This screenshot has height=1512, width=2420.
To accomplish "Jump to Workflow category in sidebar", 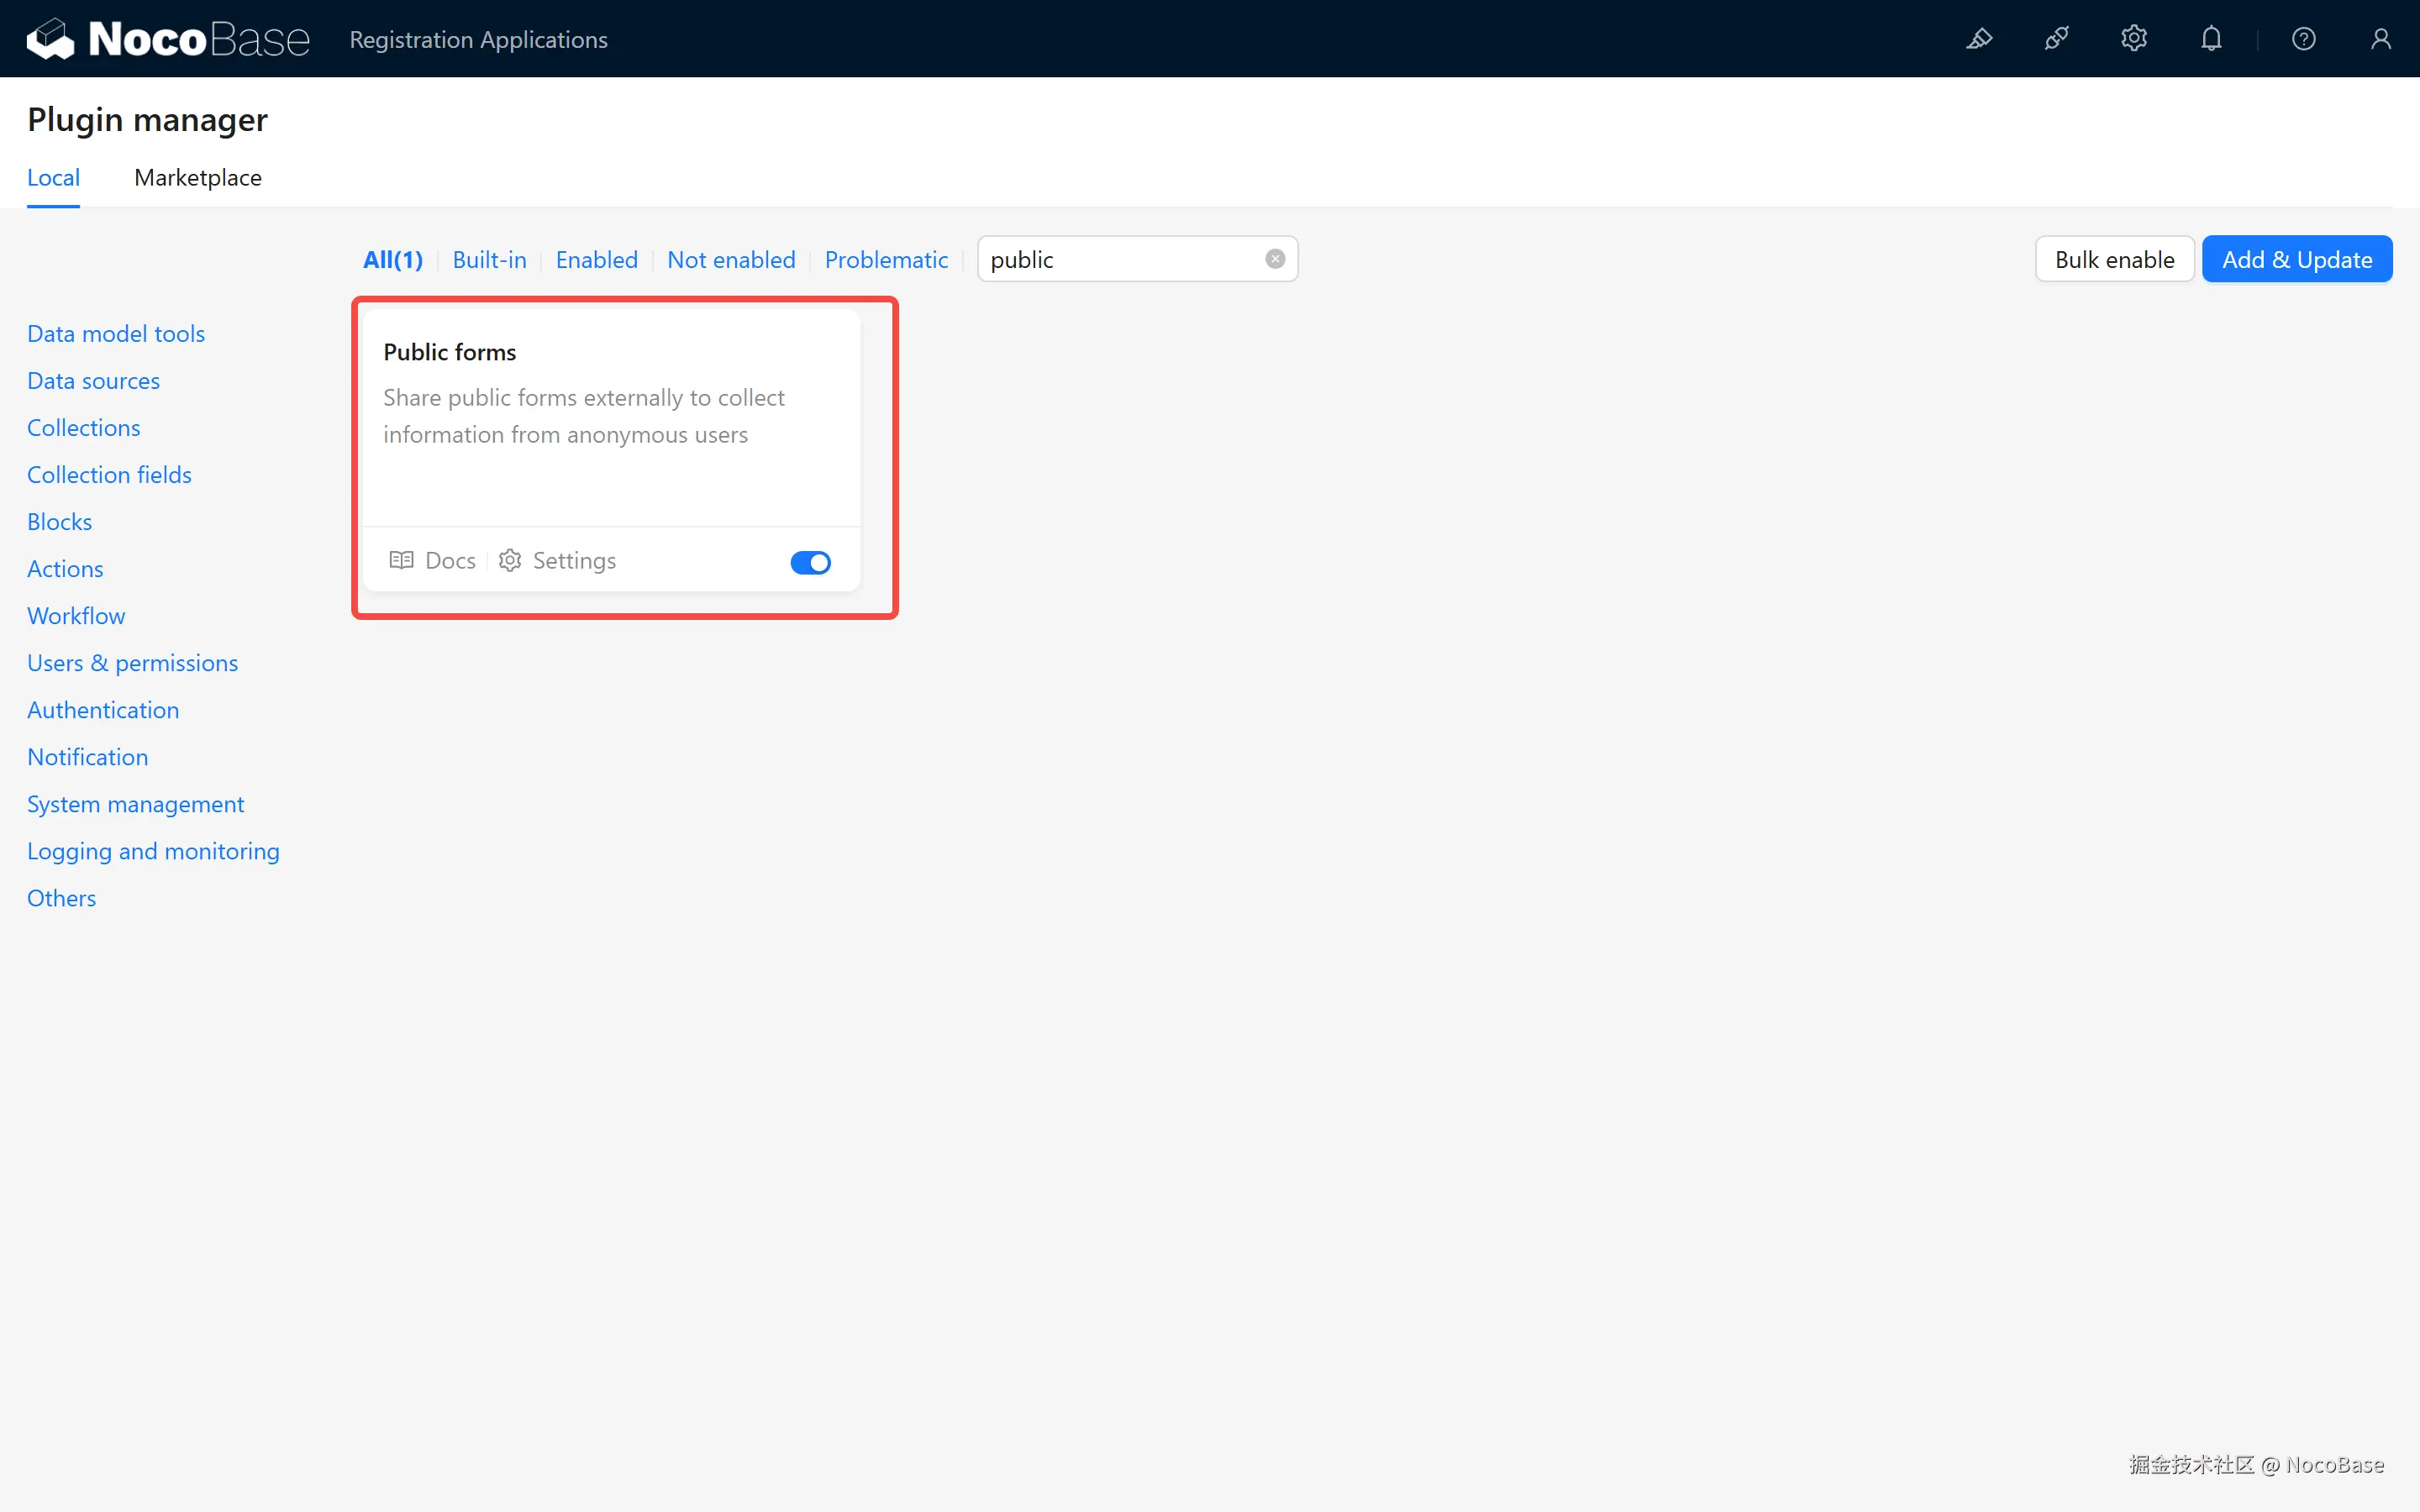I will tap(76, 616).
